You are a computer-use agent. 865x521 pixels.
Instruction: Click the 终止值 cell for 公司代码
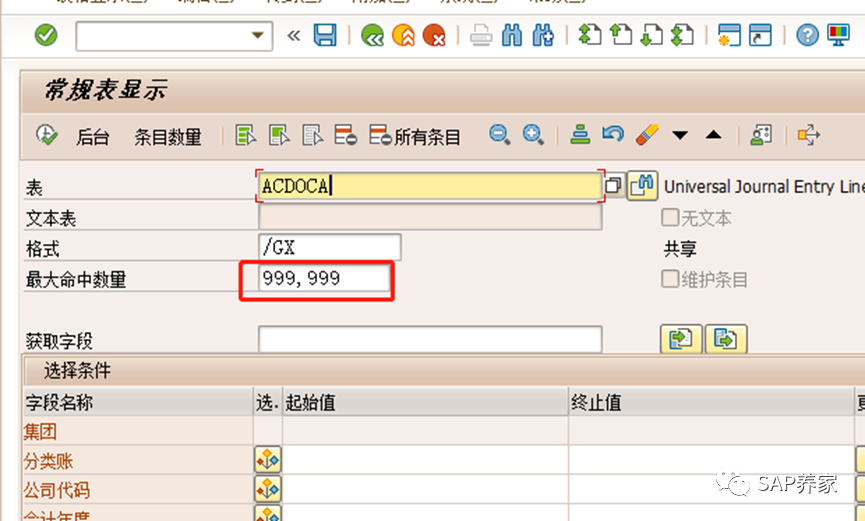tap(711, 489)
